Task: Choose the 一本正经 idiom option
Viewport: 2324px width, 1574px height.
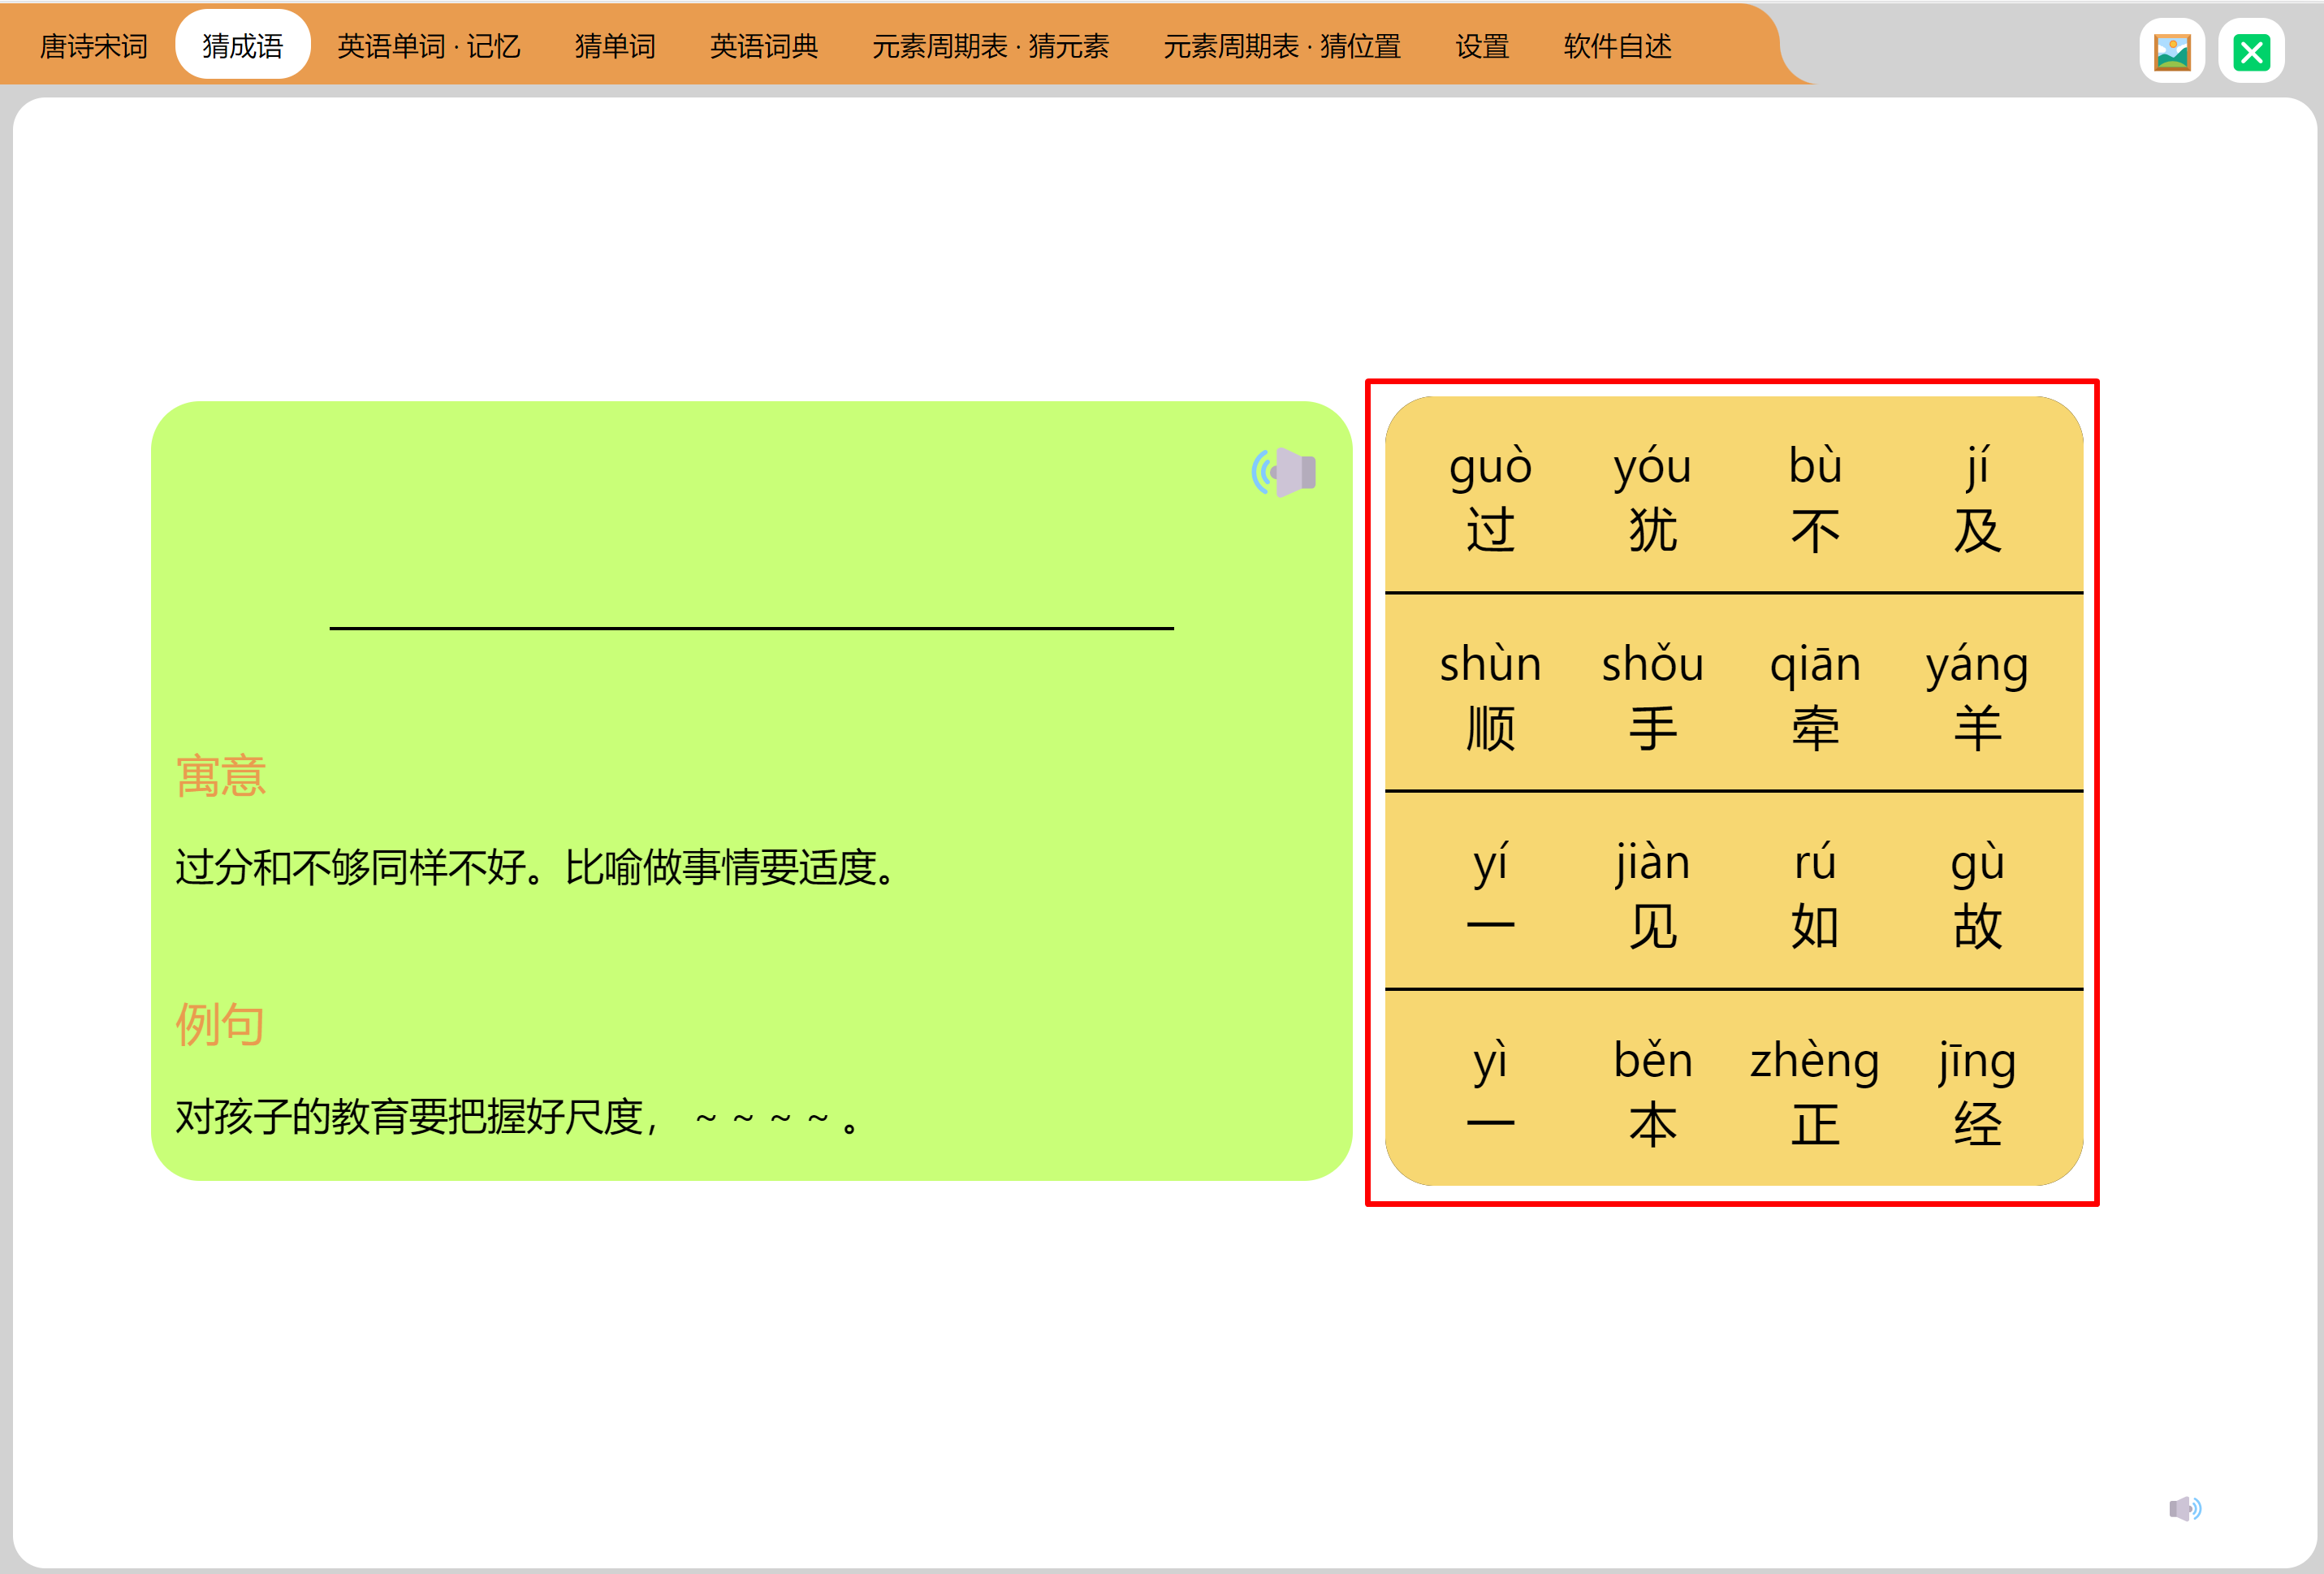Action: [x=1733, y=1090]
